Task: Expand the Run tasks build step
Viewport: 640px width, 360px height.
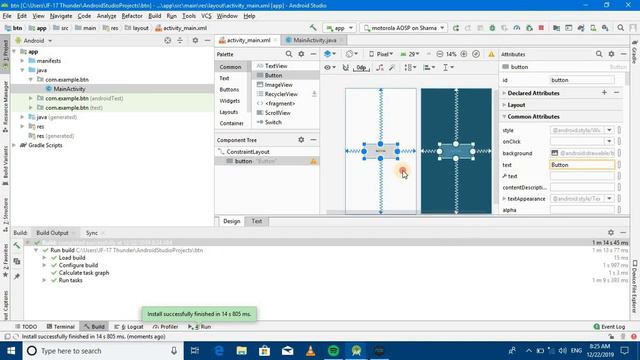Action: pos(44,280)
